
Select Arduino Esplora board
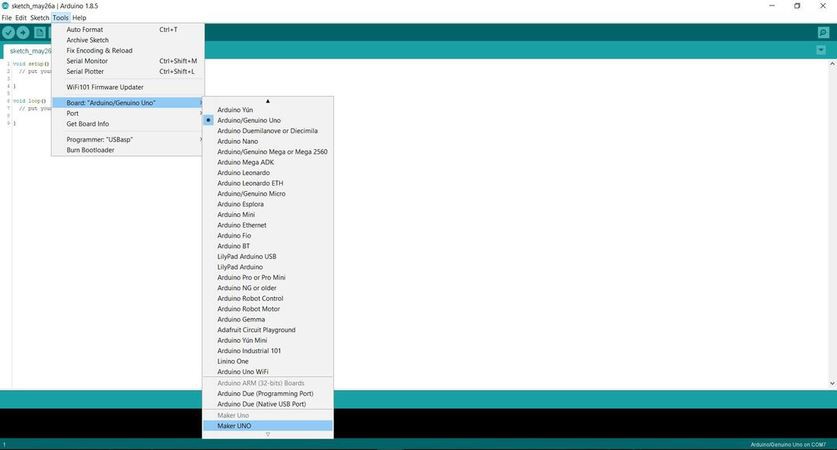point(267,204)
